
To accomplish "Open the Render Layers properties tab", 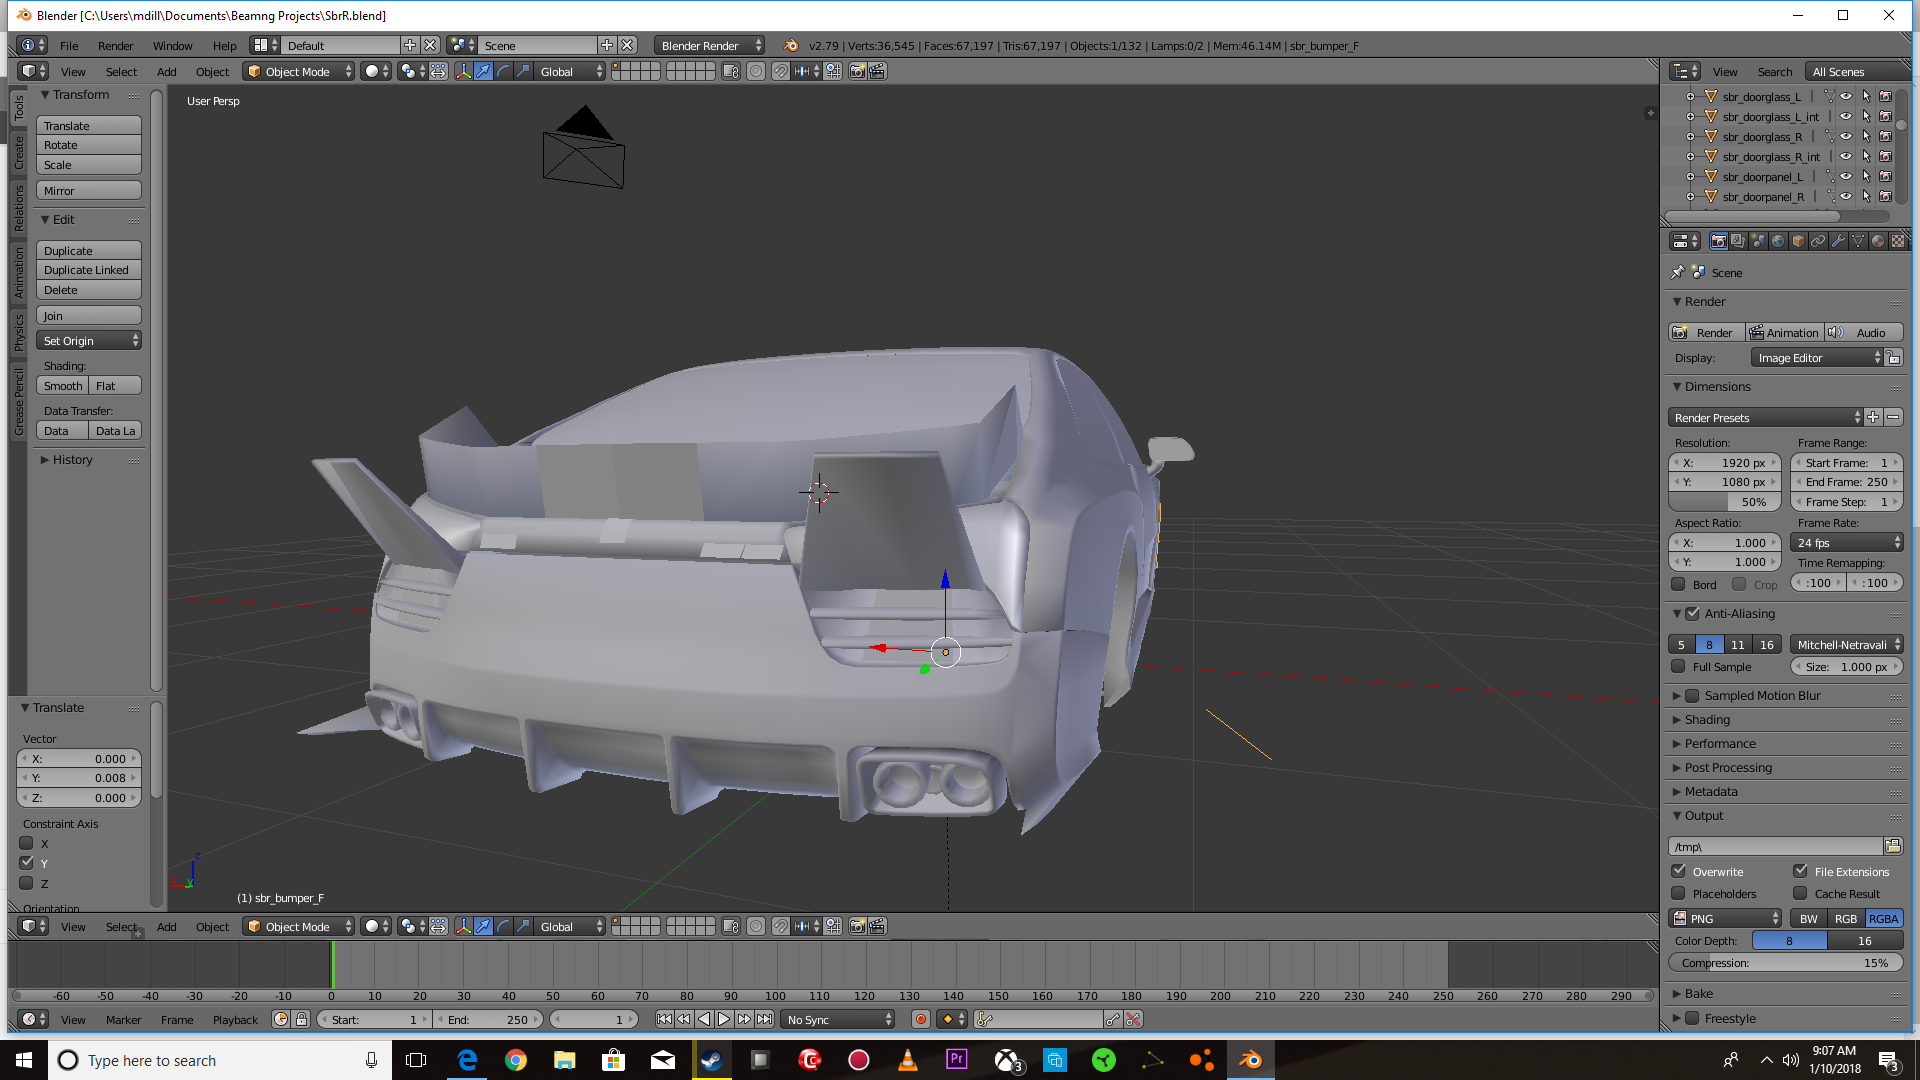I will 1738,241.
